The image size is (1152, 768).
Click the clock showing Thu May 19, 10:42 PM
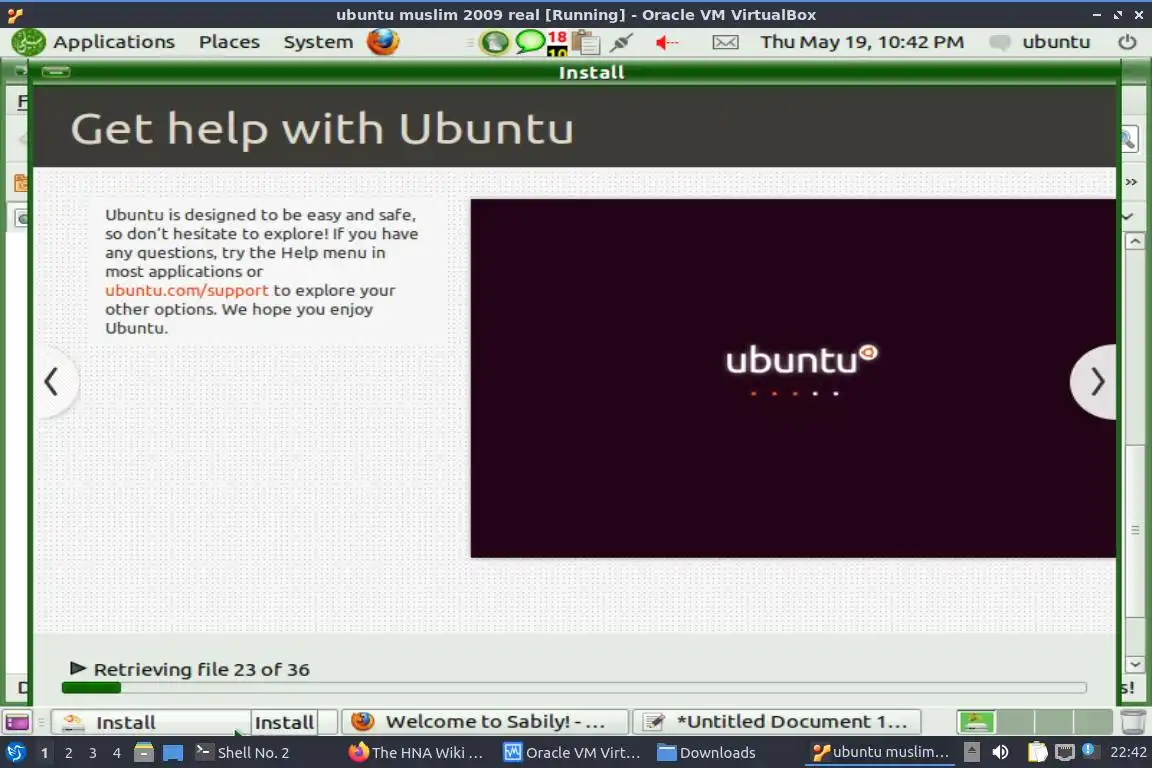point(862,42)
